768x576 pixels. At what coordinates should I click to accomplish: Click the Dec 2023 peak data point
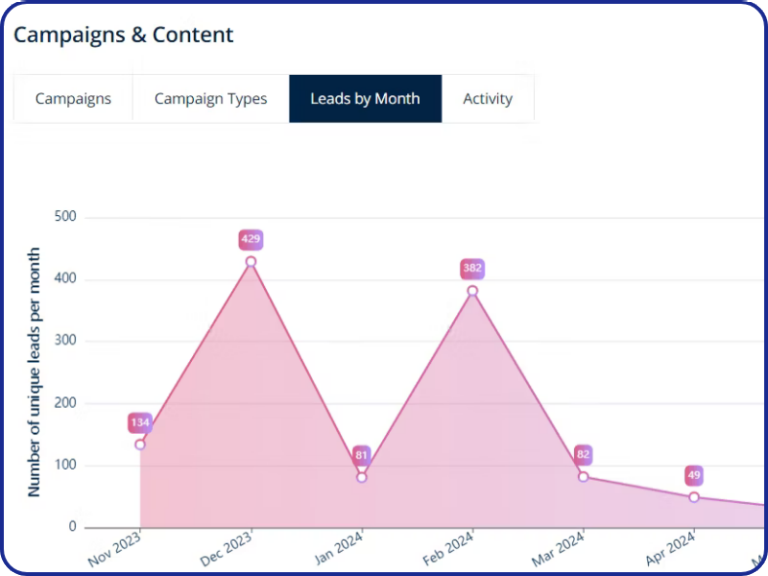pyautogui.click(x=251, y=262)
